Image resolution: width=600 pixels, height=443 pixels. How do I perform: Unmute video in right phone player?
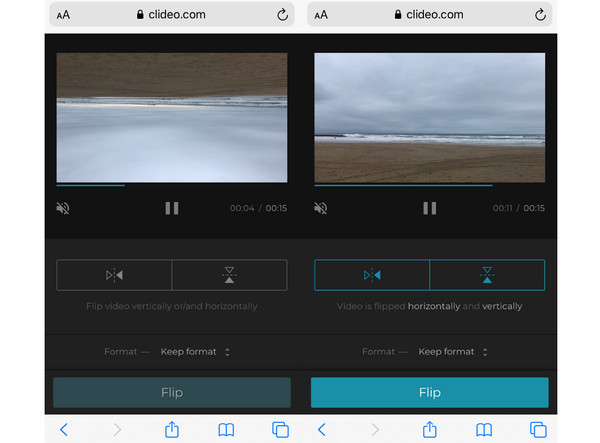321,208
